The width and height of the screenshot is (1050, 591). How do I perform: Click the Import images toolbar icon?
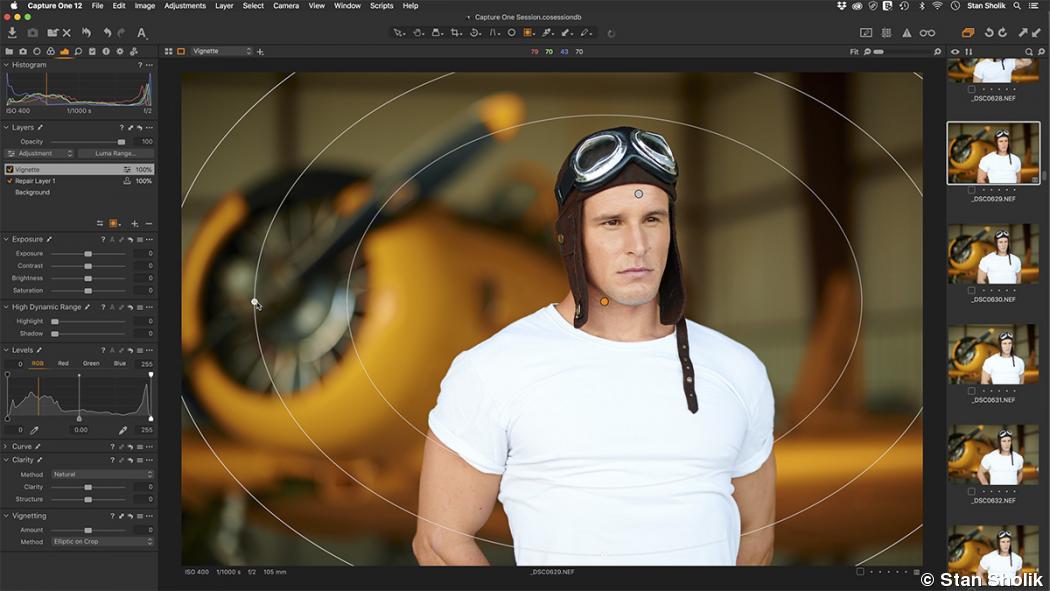coord(12,32)
